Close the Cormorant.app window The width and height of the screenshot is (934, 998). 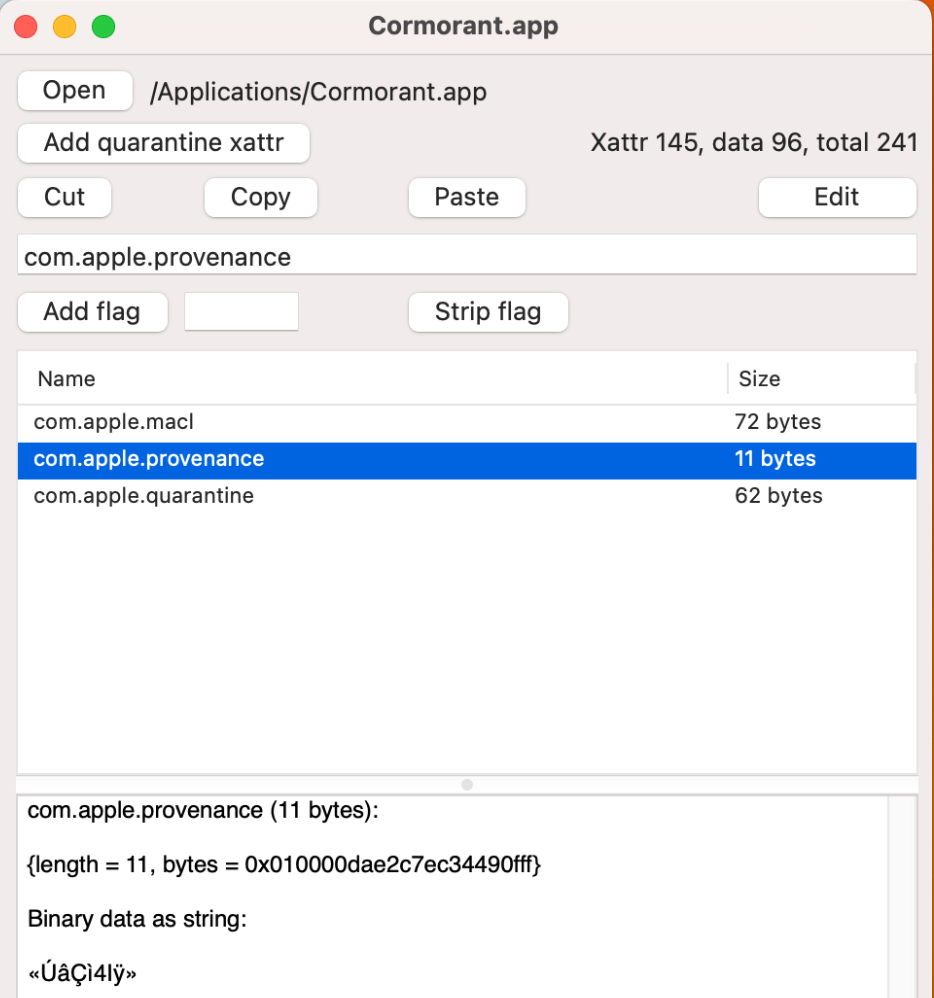26,27
